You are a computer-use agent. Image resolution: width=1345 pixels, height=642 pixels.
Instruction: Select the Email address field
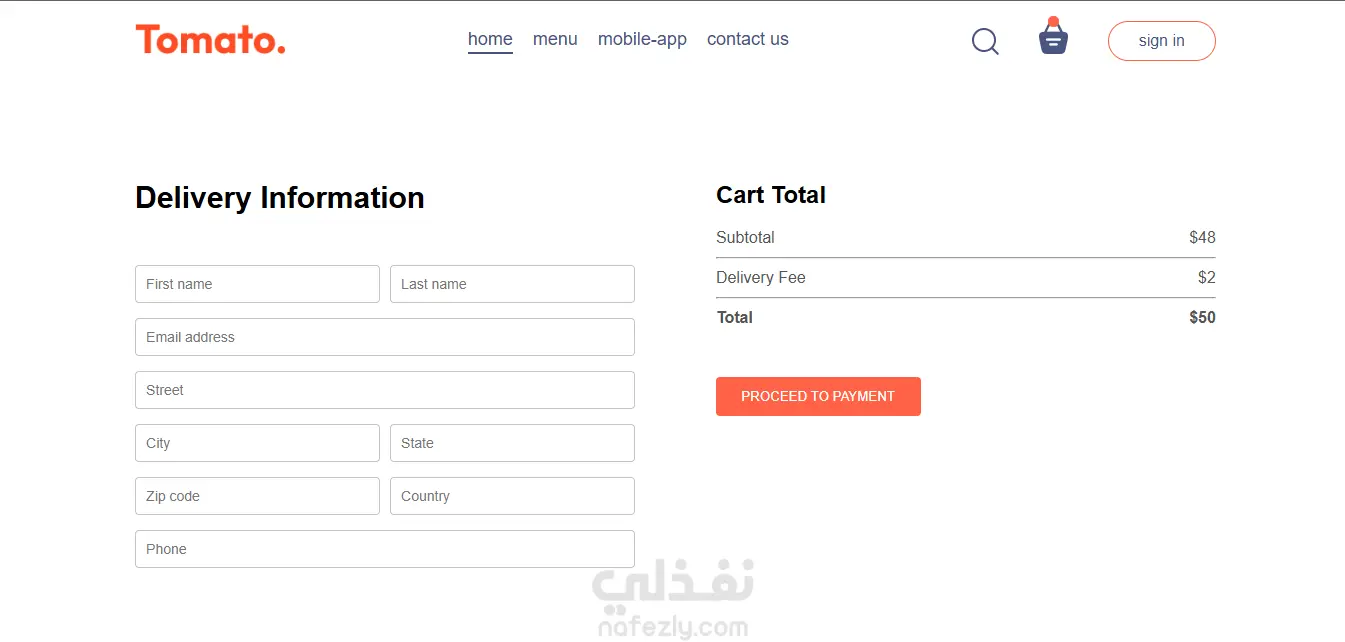point(385,337)
